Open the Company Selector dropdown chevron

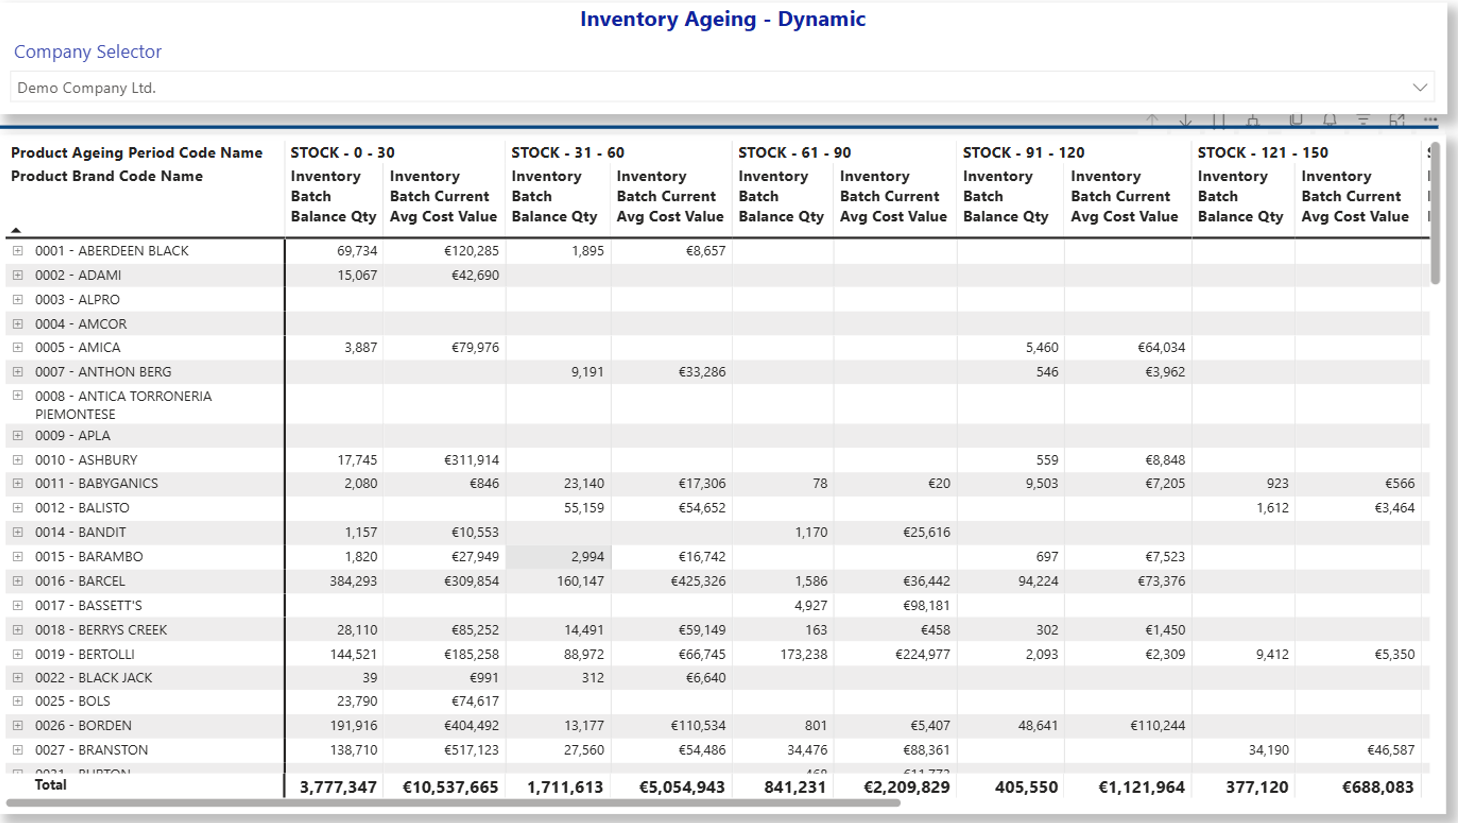point(1419,87)
